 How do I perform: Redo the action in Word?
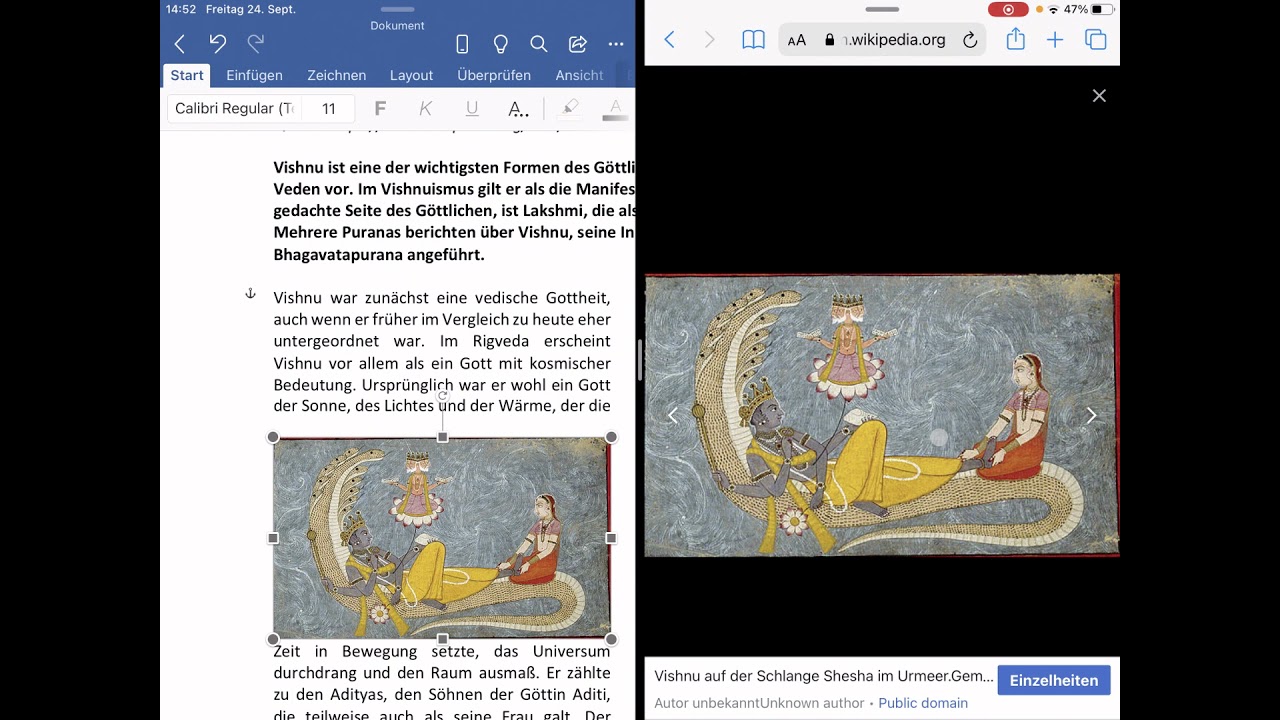(256, 43)
